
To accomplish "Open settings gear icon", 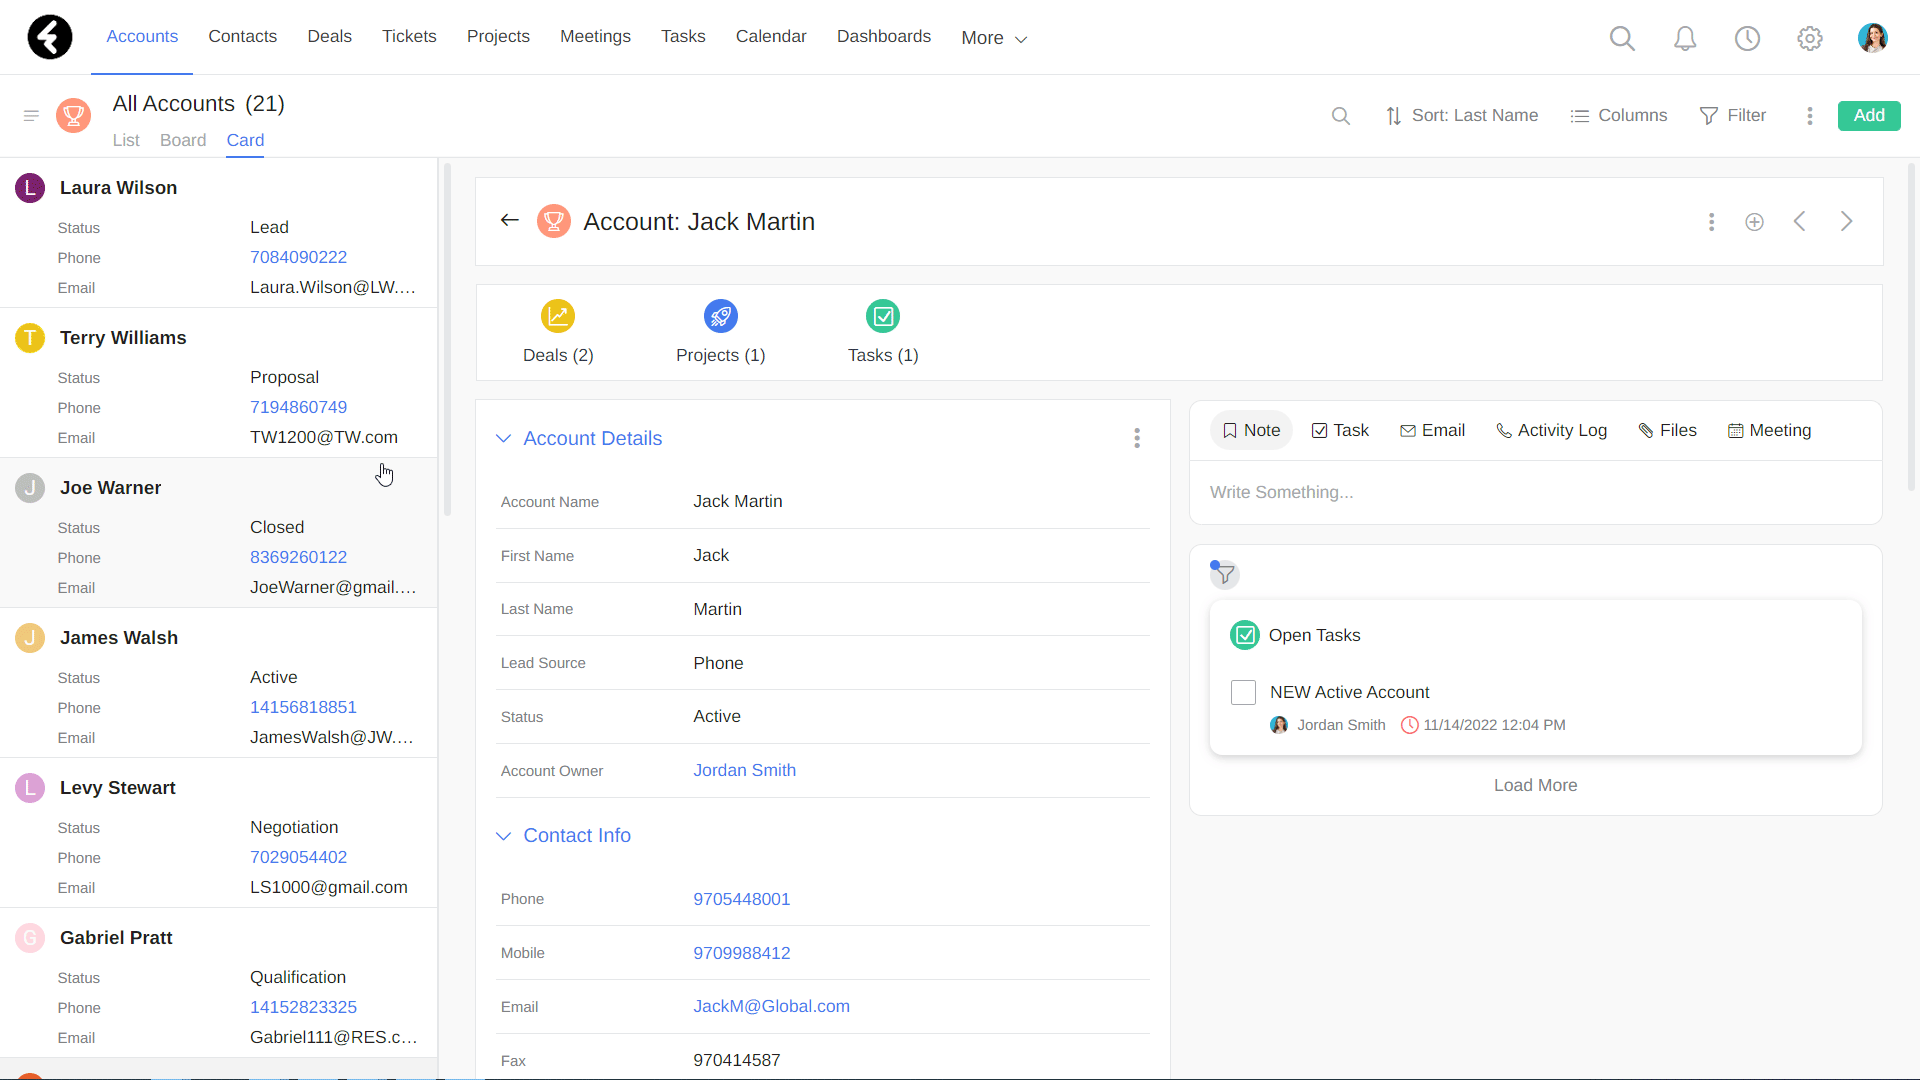I will point(1810,38).
